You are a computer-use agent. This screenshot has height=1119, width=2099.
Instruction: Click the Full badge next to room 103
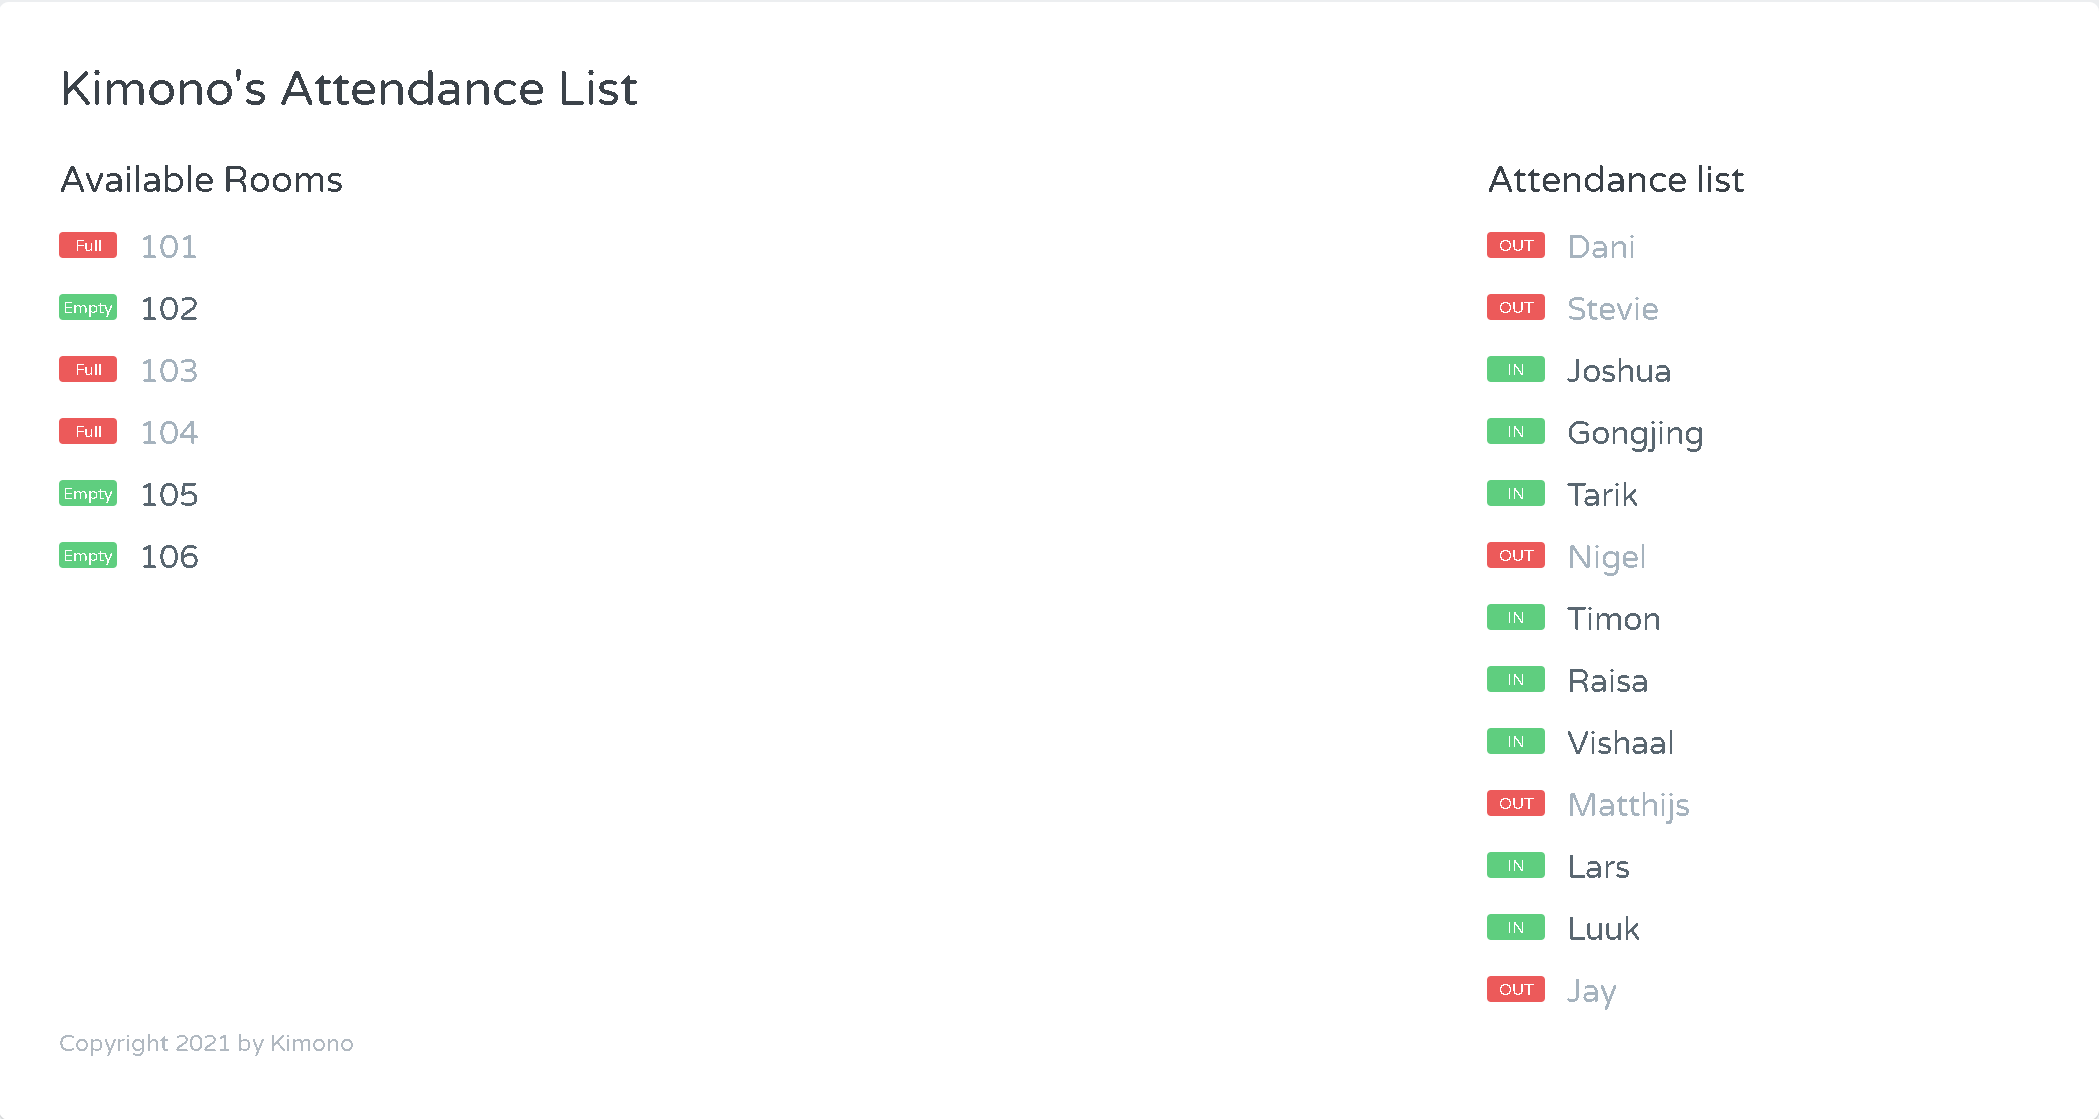(88, 369)
